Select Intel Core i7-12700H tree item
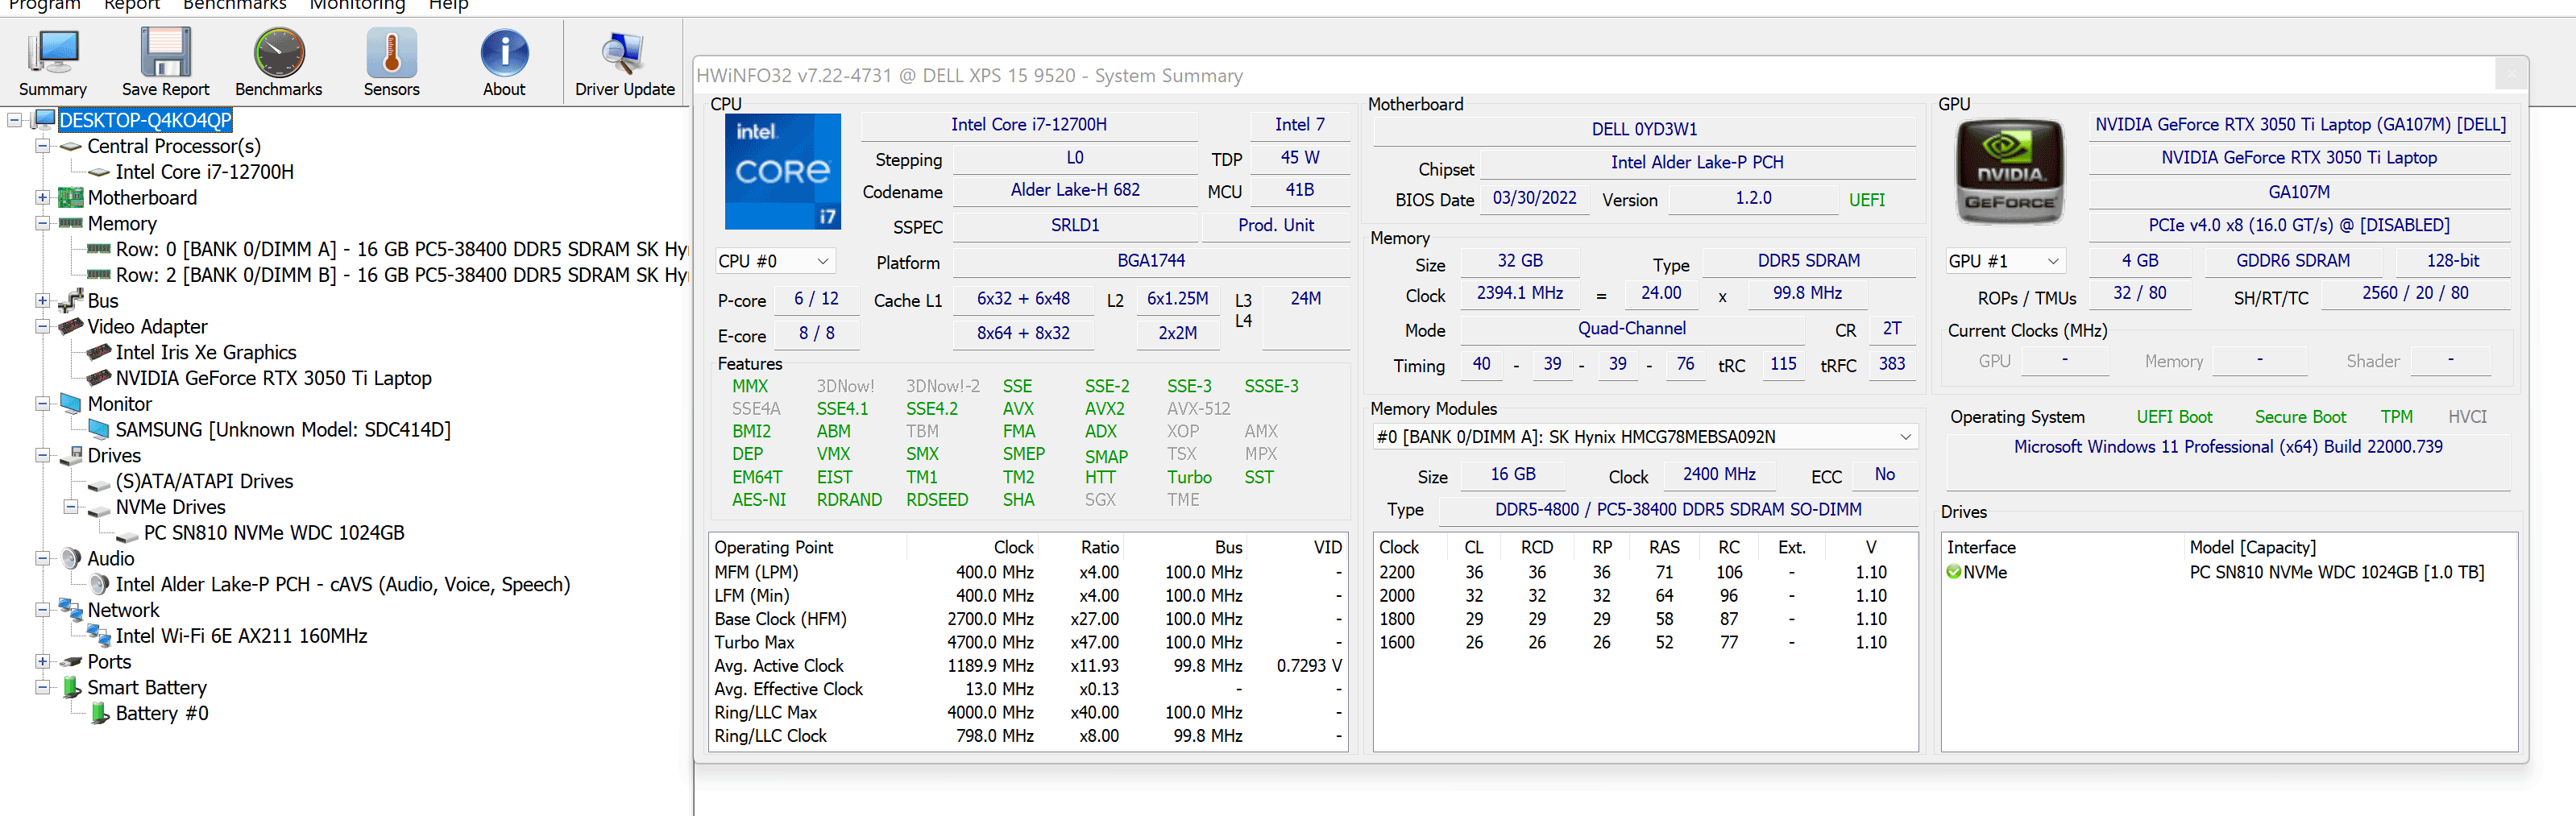Image resolution: width=2576 pixels, height=816 pixels. coord(205,172)
